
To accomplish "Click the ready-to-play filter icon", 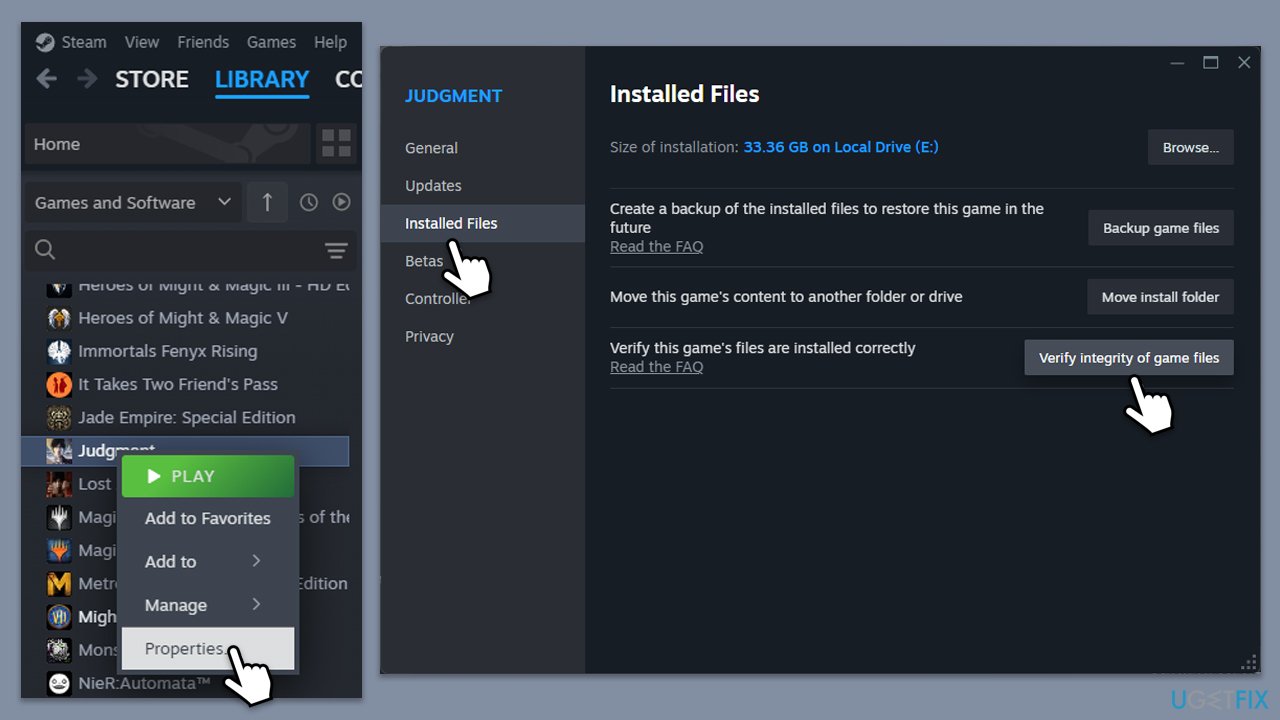I will point(341,202).
